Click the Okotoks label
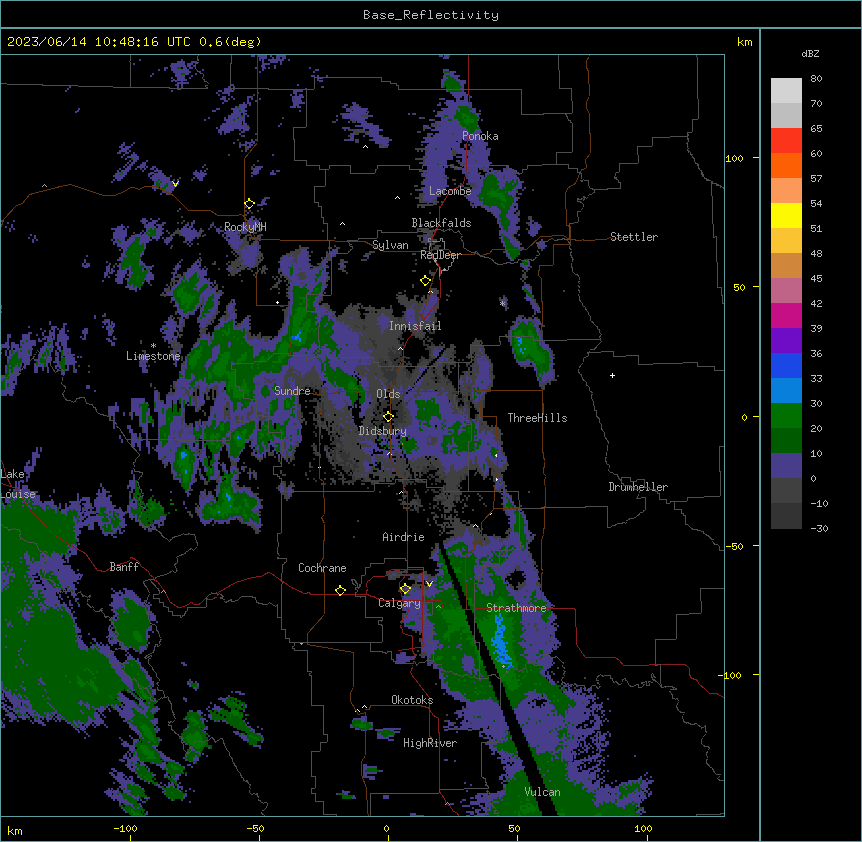This screenshot has width=862, height=842. click(412, 700)
